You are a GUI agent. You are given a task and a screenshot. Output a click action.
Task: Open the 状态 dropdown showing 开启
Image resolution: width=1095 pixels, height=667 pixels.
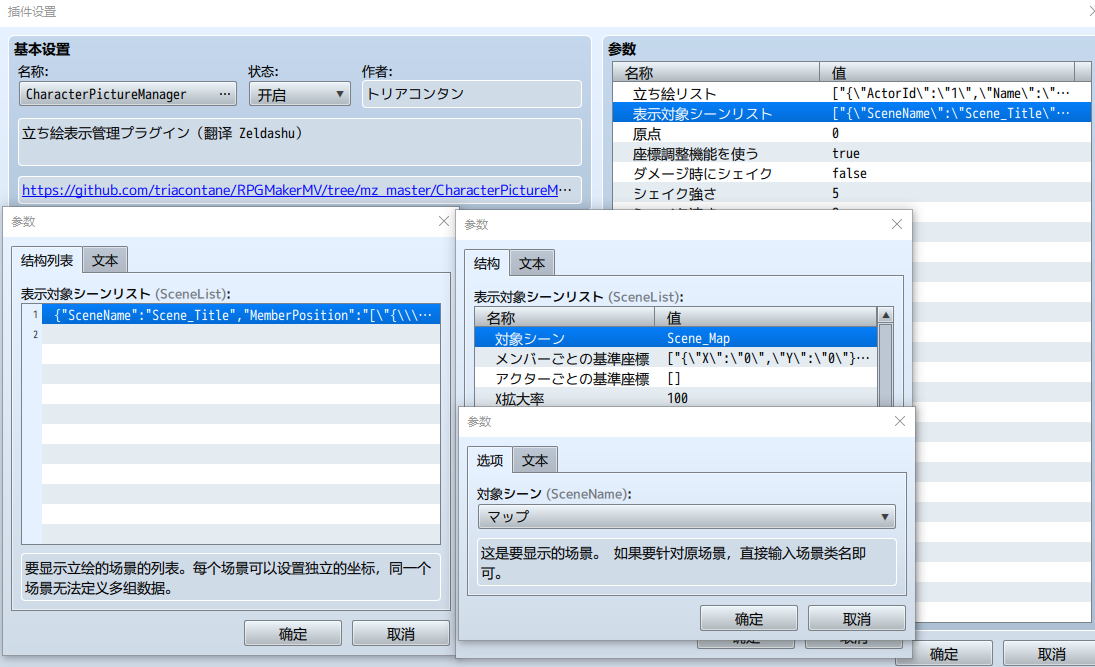(x=300, y=94)
